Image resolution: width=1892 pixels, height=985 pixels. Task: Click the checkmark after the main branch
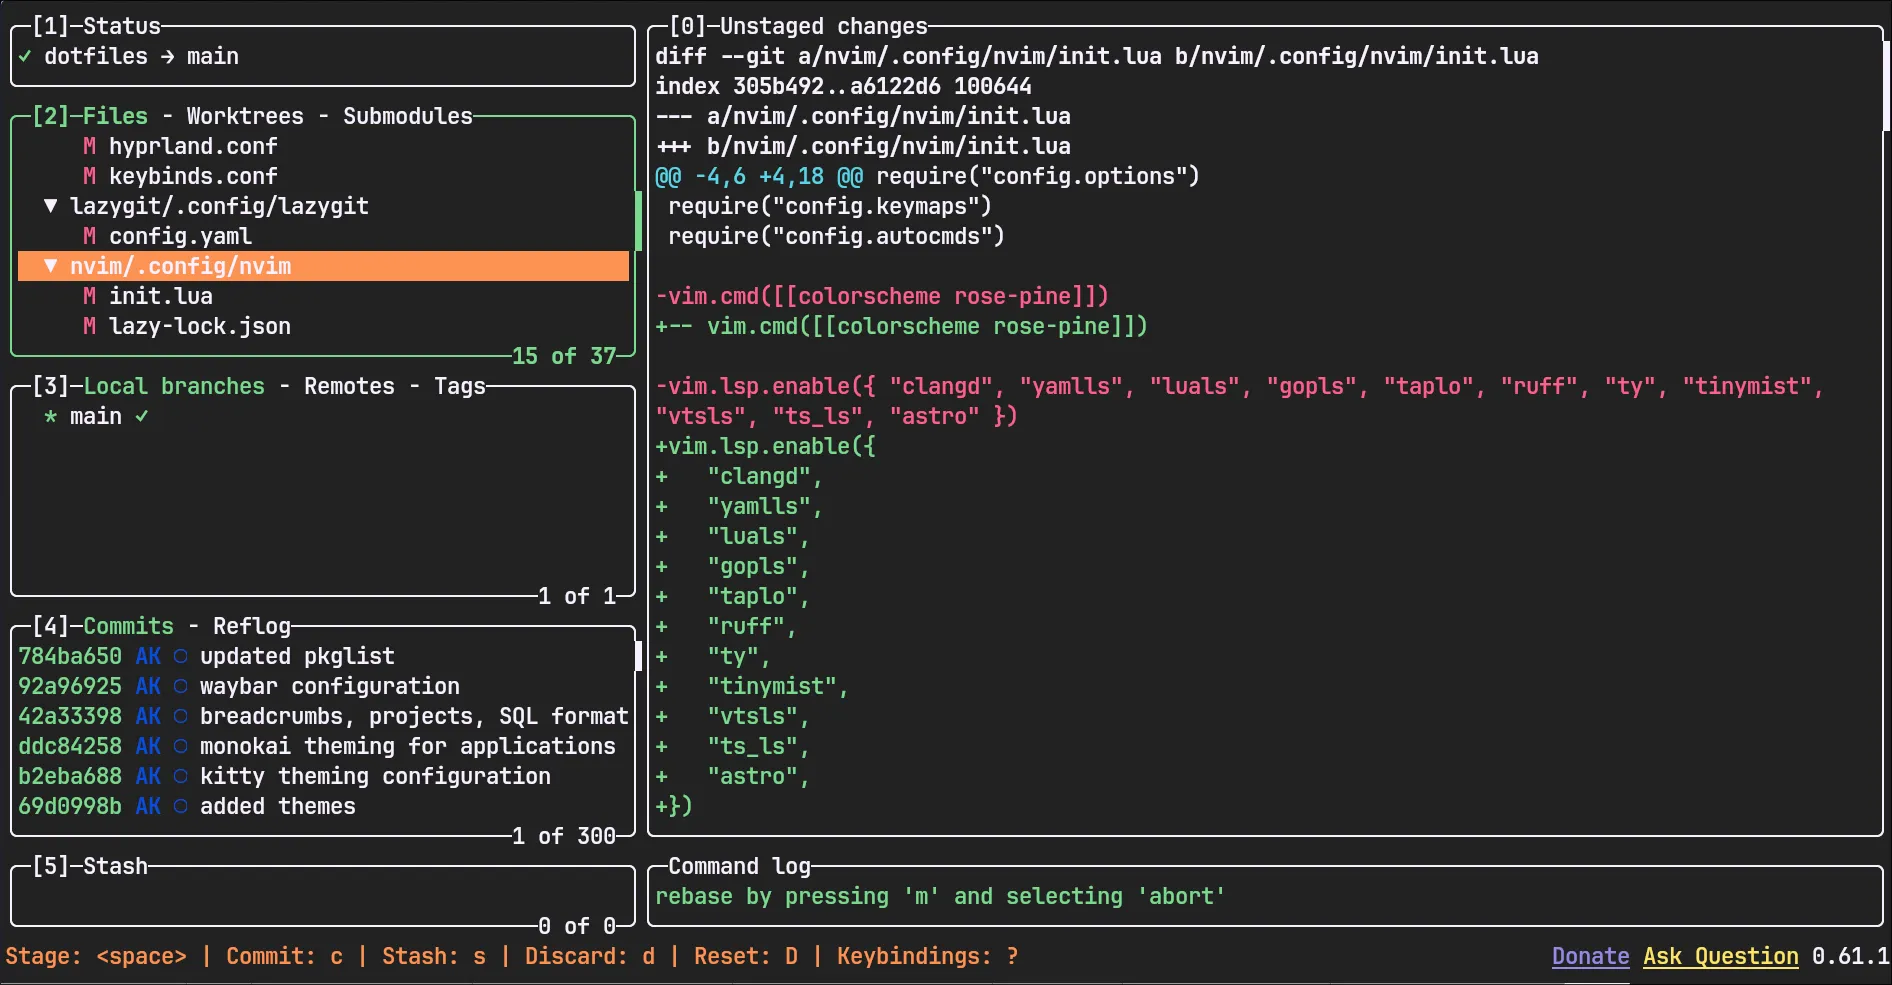[x=141, y=416]
